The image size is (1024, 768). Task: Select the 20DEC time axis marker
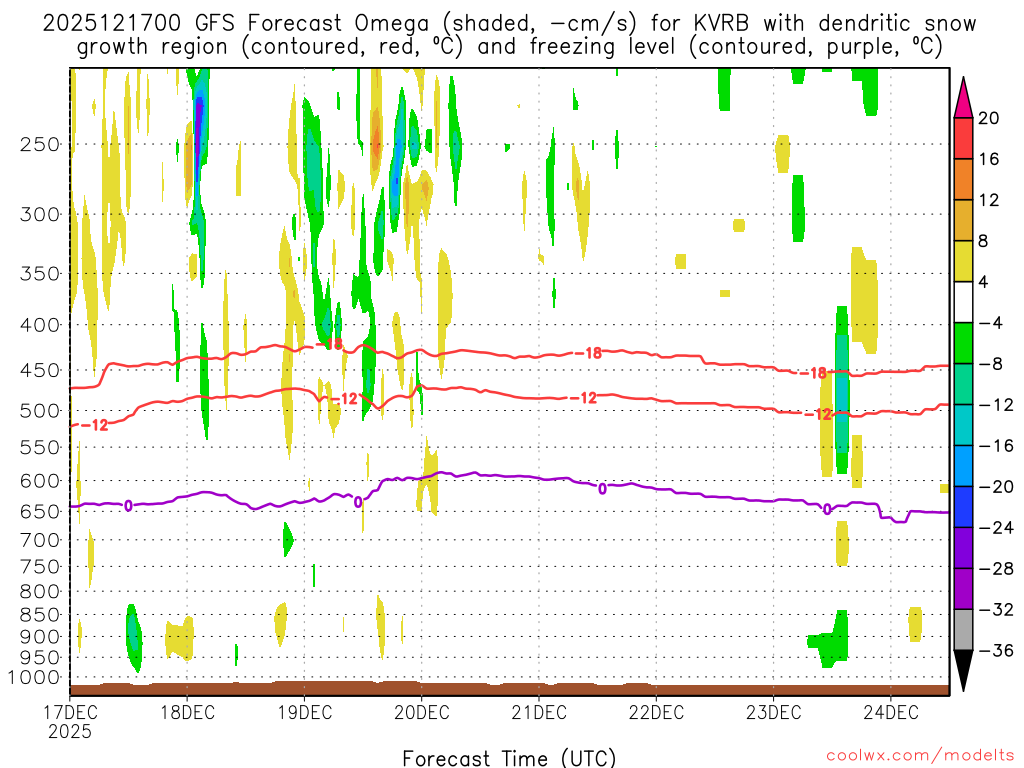pos(421,712)
